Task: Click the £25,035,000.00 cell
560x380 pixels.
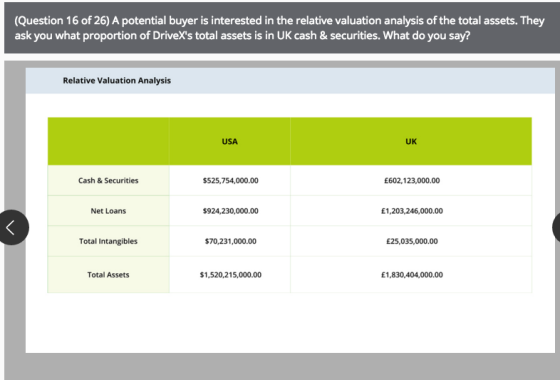Action: (x=411, y=241)
